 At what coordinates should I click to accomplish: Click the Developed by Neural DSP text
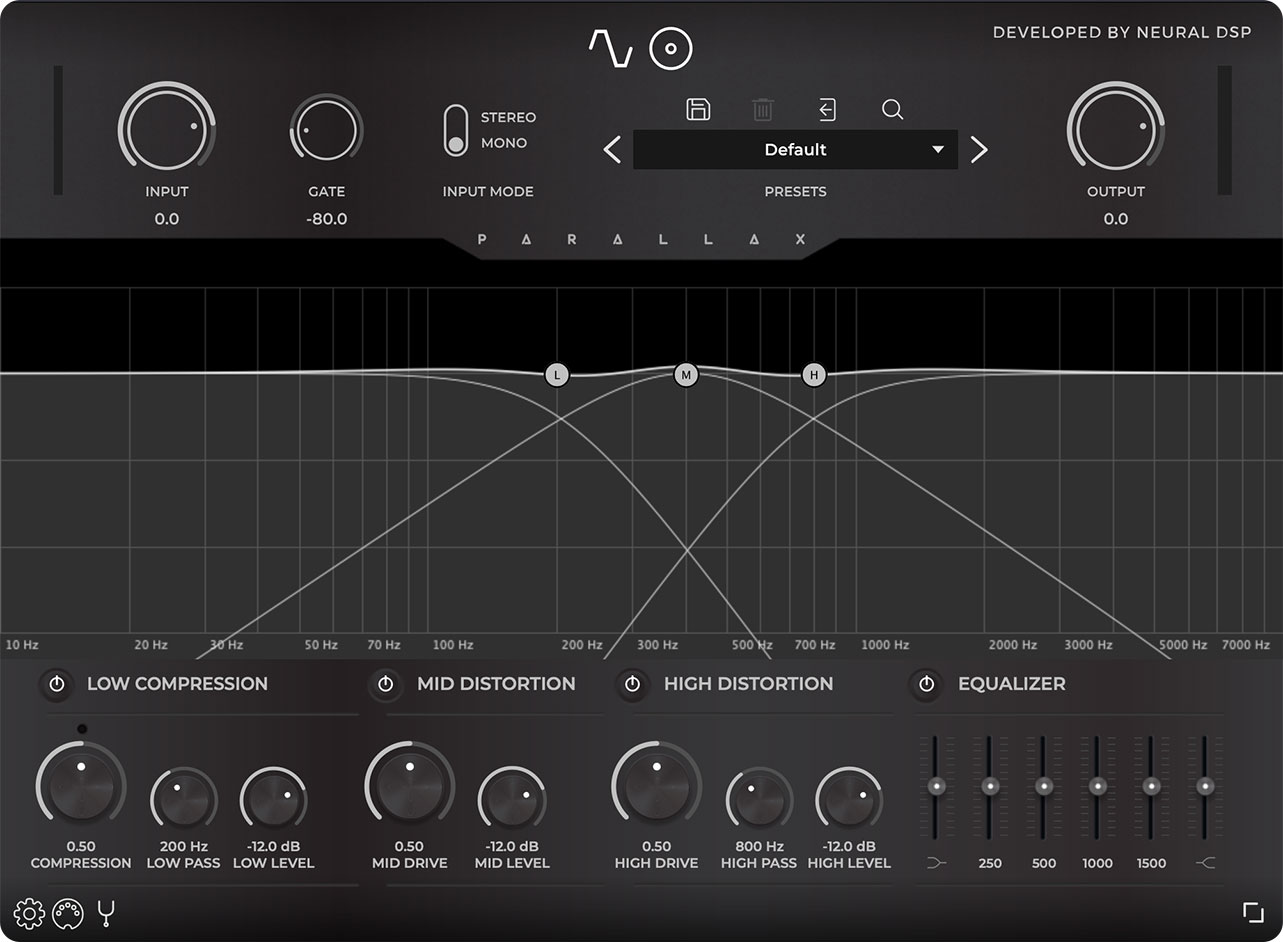(1122, 33)
